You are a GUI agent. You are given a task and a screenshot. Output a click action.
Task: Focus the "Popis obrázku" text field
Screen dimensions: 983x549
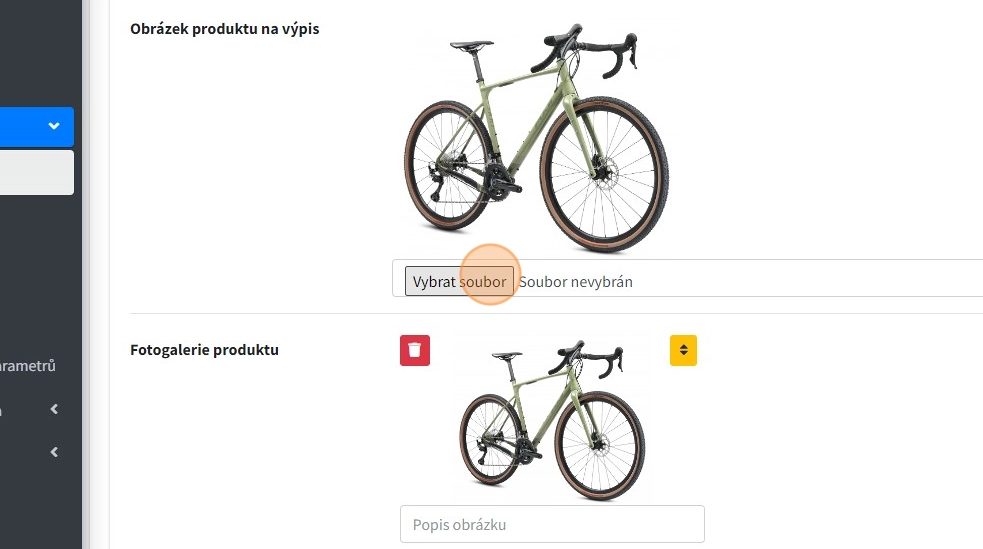(552, 524)
